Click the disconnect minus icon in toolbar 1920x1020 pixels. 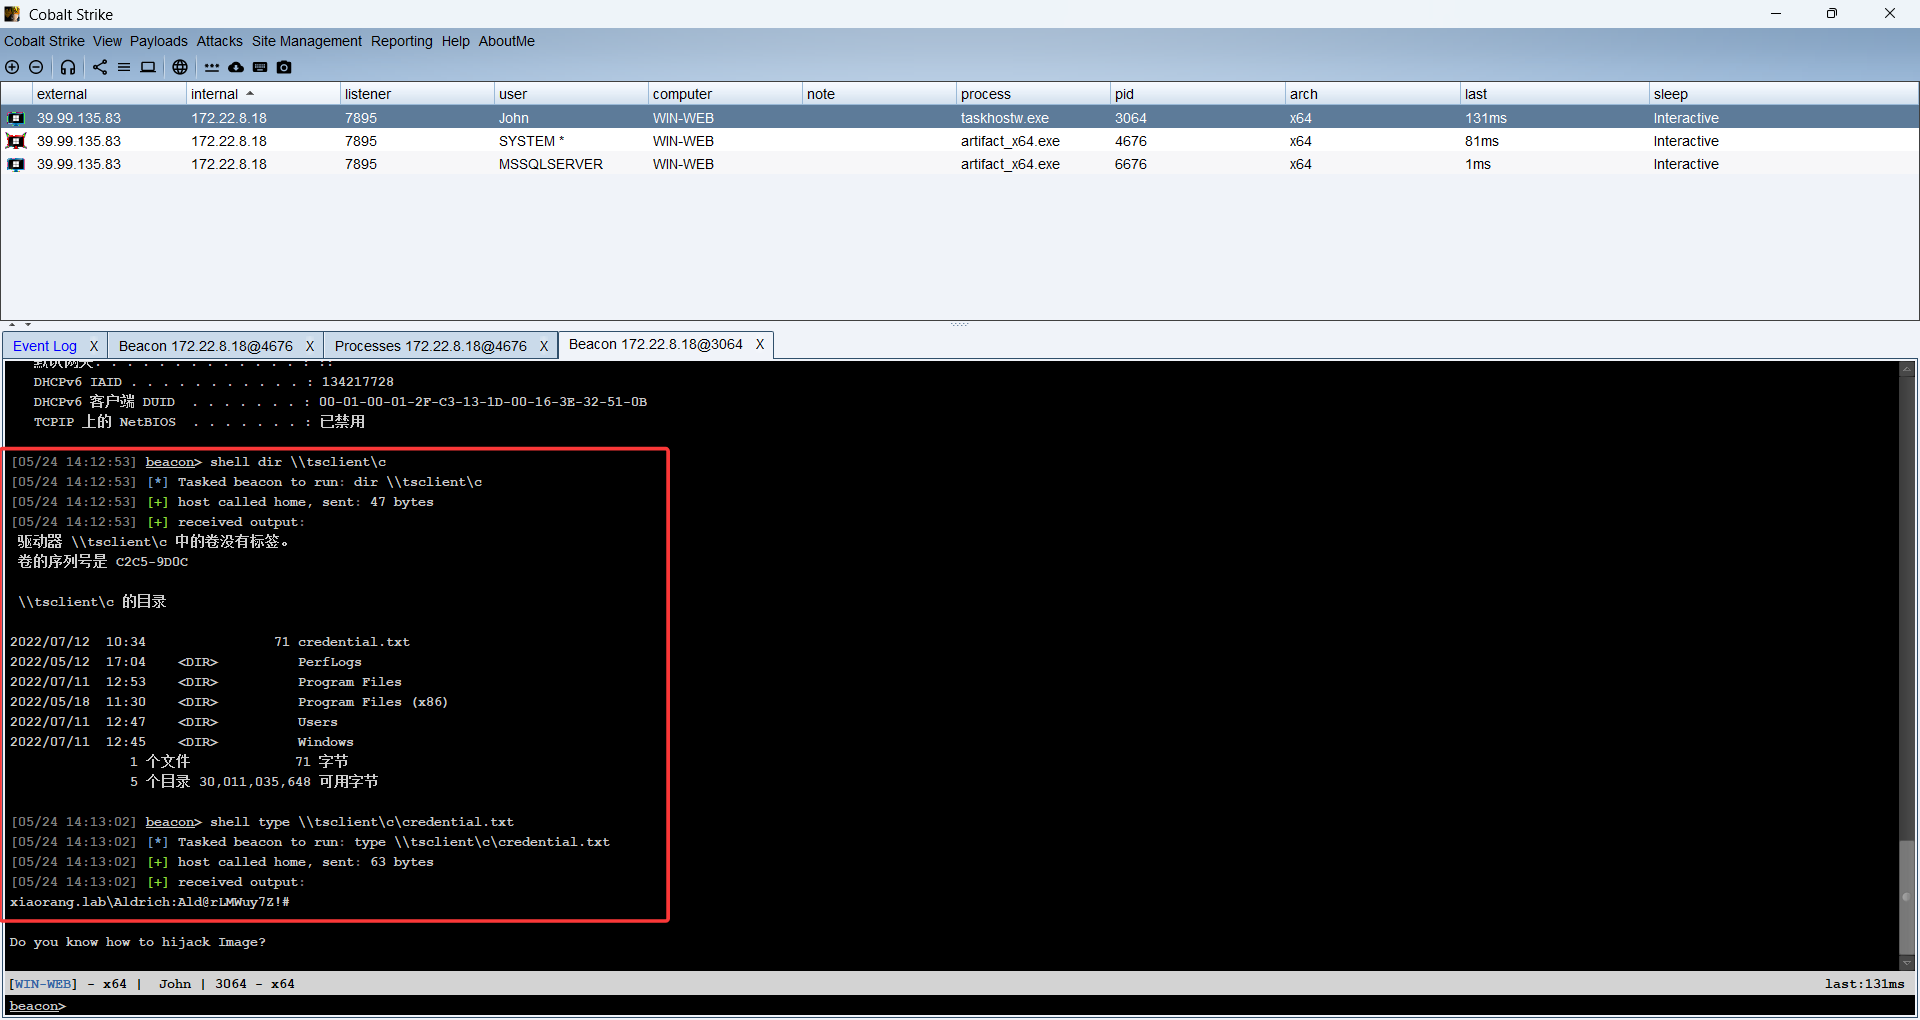(x=36, y=67)
